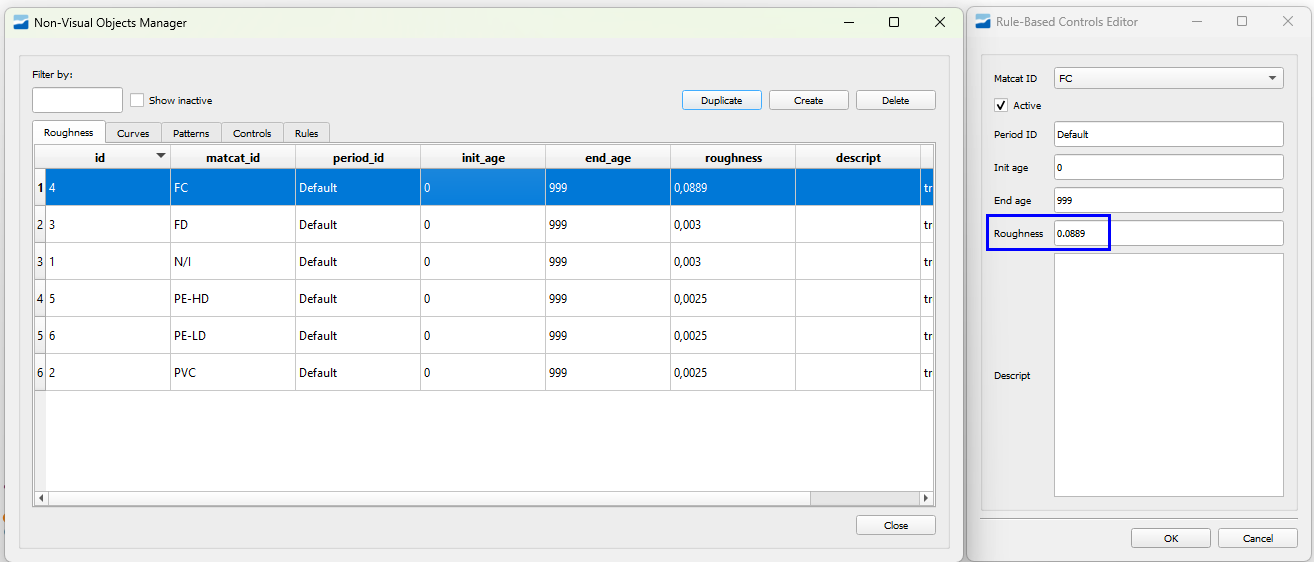Image resolution: width=1314 pixels, height=562 pixels.
Task: Click the id column sort arrow
Action: 160,157
